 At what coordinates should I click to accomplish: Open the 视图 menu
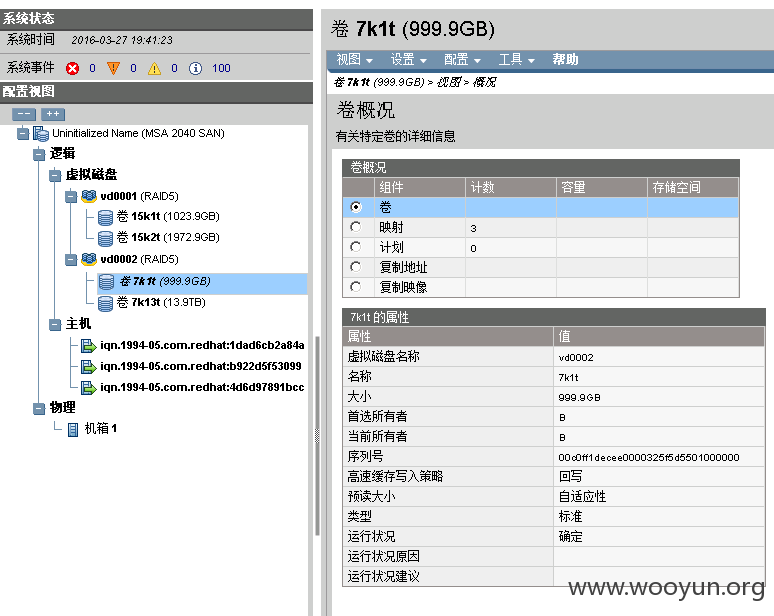coord(354,60)
